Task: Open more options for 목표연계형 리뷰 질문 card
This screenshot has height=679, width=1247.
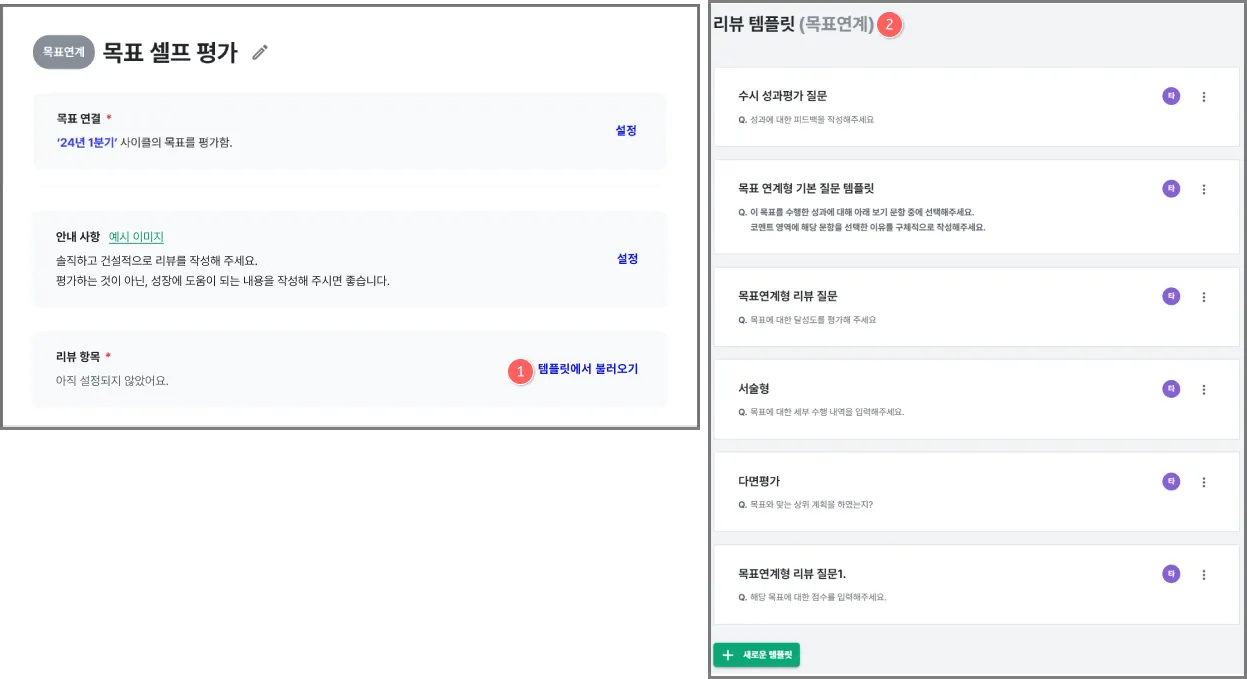Action: tap(1204, 297)
